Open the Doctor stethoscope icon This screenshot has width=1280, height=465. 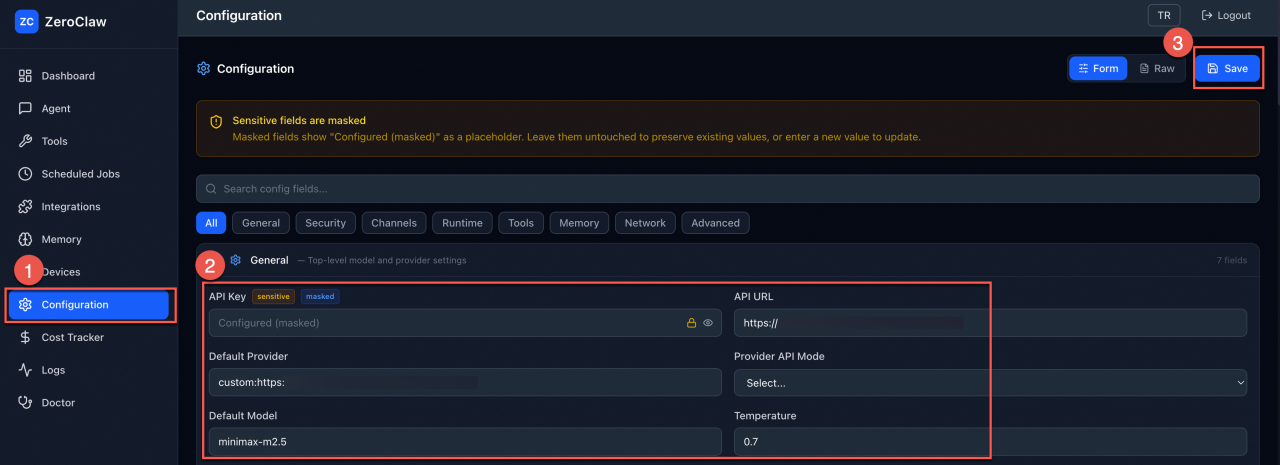pyautogui.click(x=25, y=403)
